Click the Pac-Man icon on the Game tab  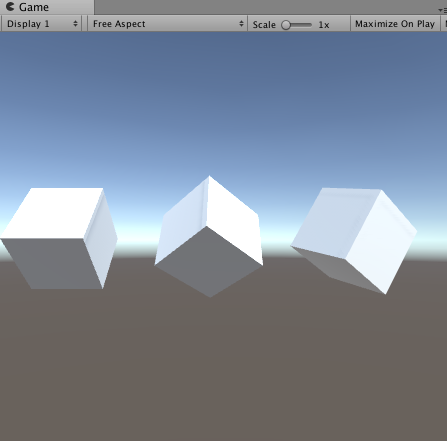click(x=10, y=6)
